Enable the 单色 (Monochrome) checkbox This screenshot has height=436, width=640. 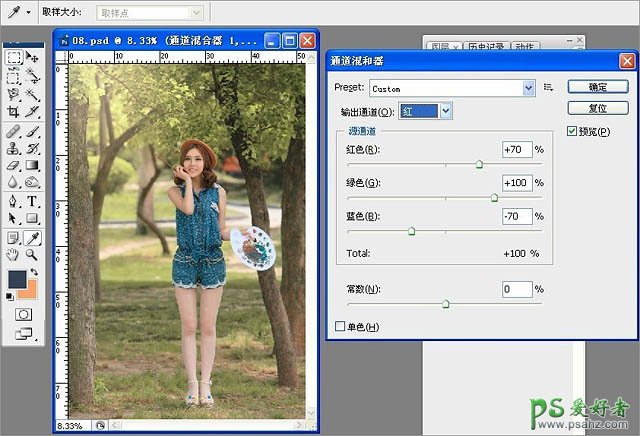[x=340, y=326]
